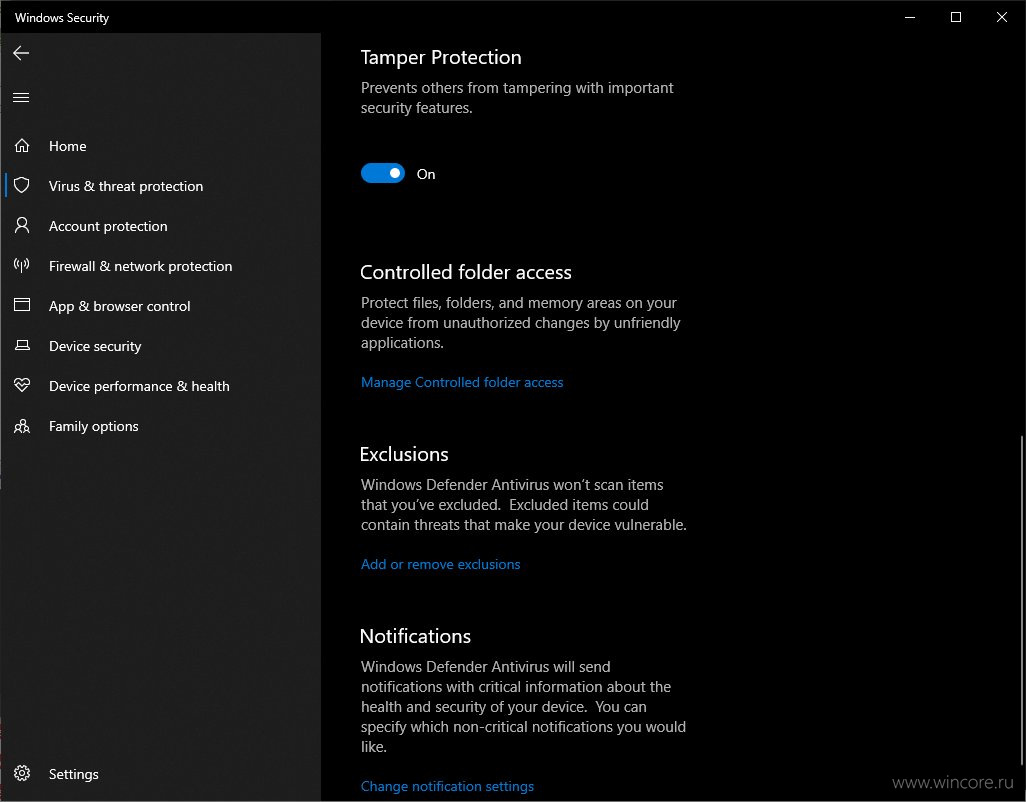Minimize the Windows Security window

pyautogui.click(x=910, y=17)
